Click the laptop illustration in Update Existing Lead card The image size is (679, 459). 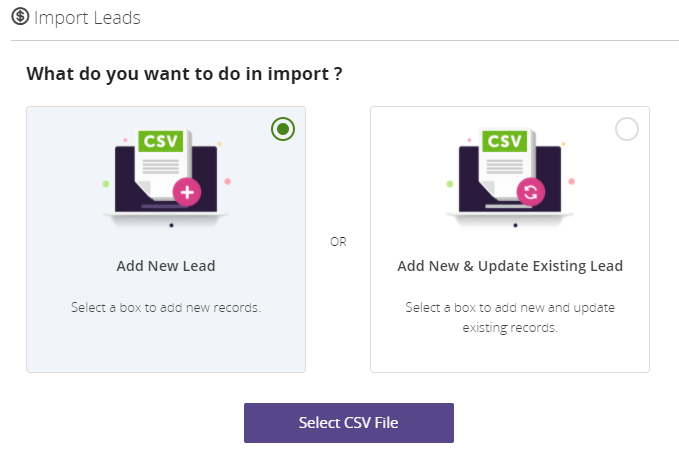click(x=510, y=178)
